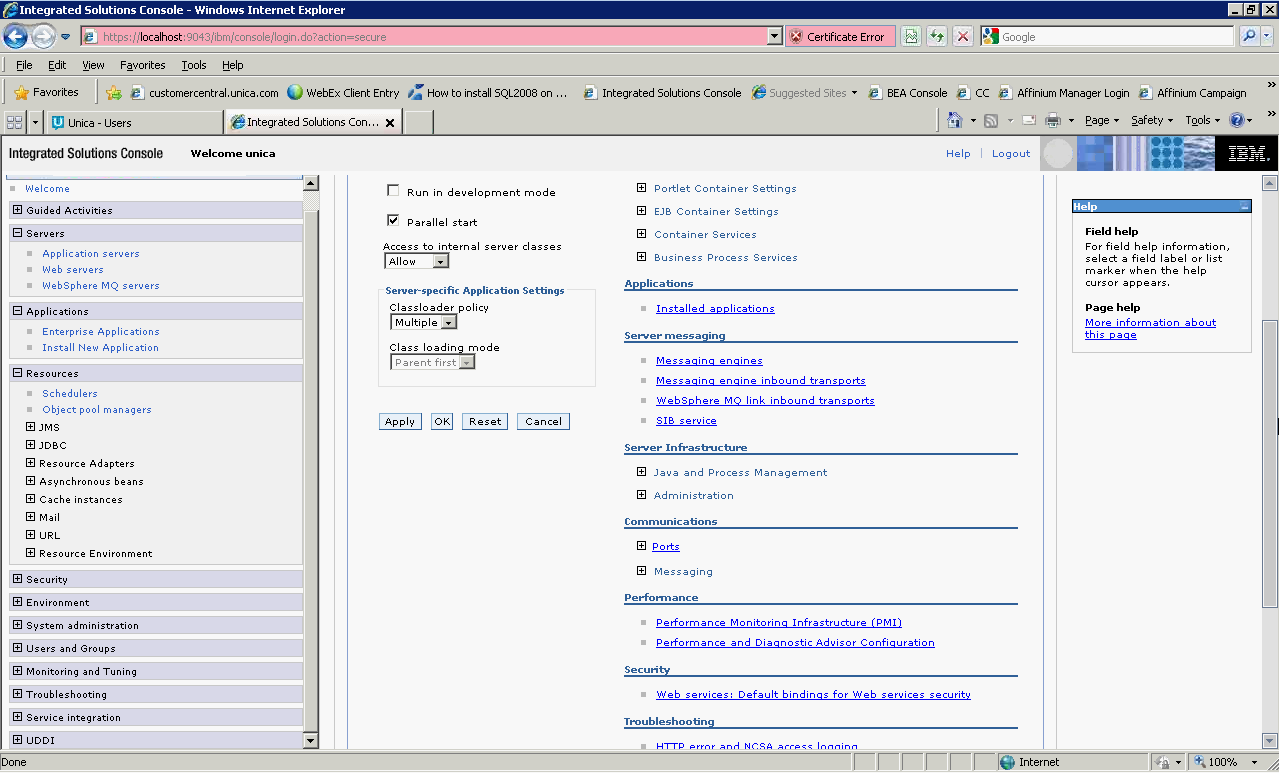
Task: Click the Reset button
Action: coord(485,421)
